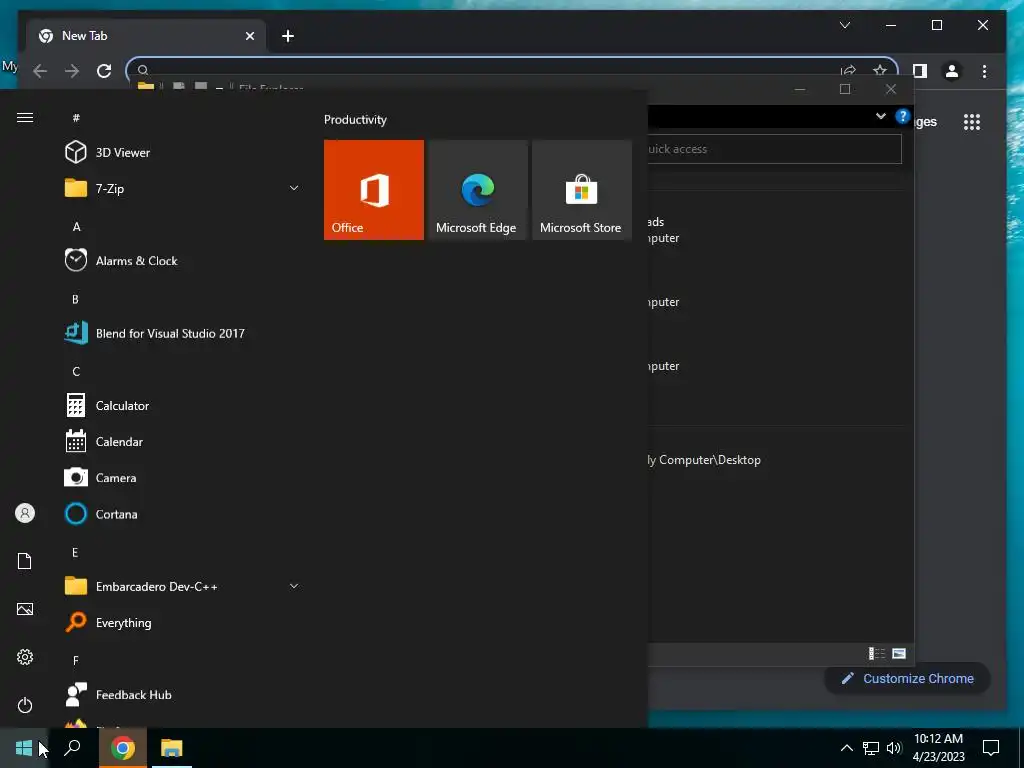Launch the Everything search app
The image size is (1024, 768).
coord(123,622)
